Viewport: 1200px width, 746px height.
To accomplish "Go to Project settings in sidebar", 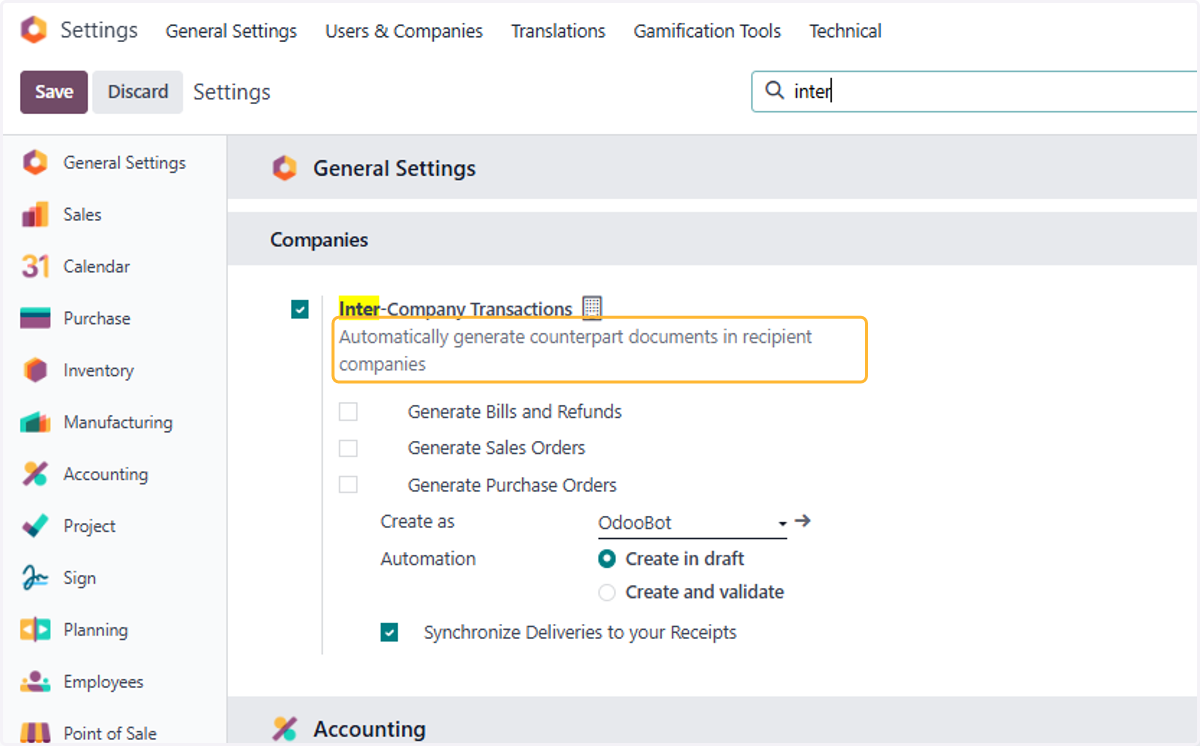I will click(89, 526).
